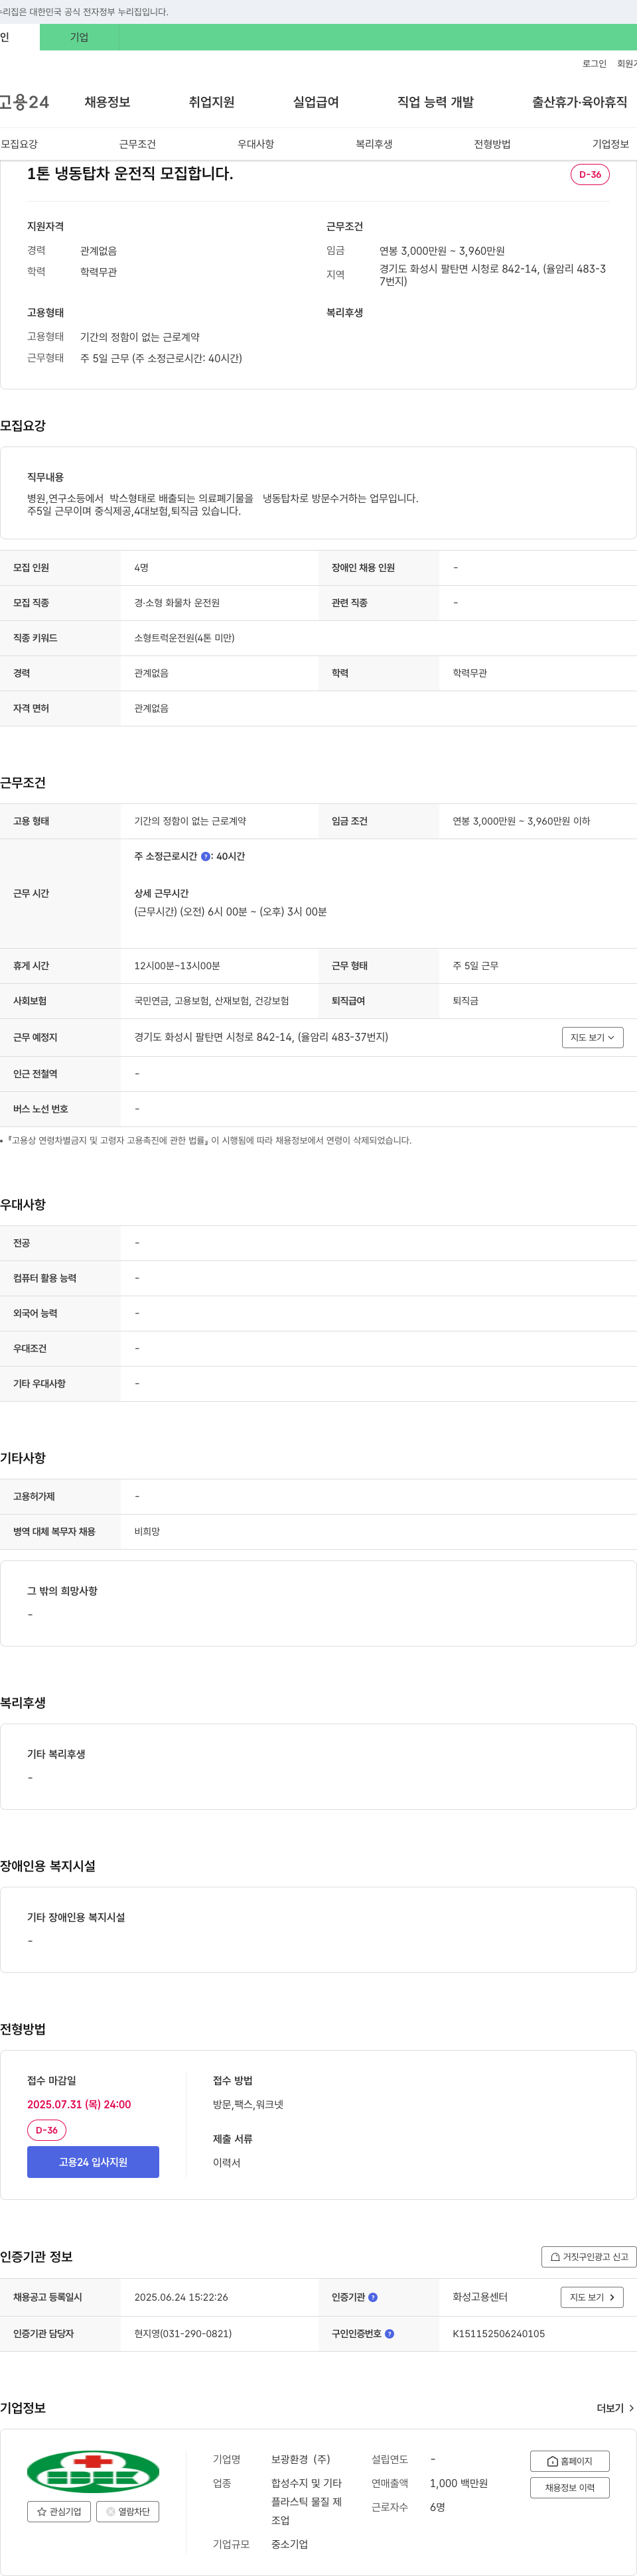The width and height of the screenshot is (637, 2576).
Task: Click the 고용24 logo
Action: pos(24,102)
